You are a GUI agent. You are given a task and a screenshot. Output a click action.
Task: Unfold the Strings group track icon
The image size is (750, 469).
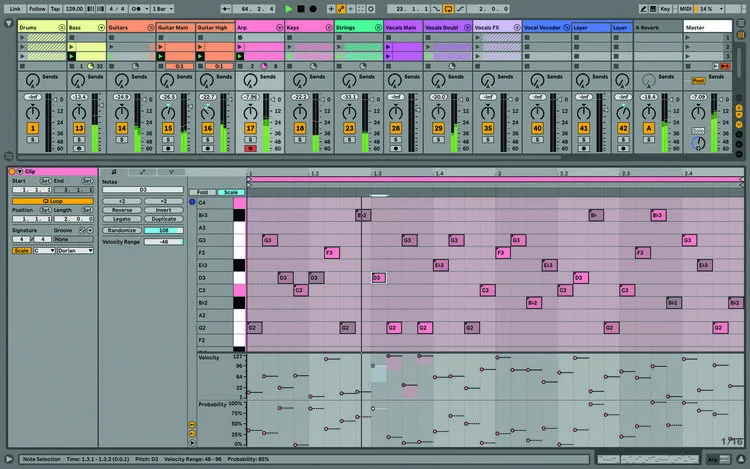(378, 28)
